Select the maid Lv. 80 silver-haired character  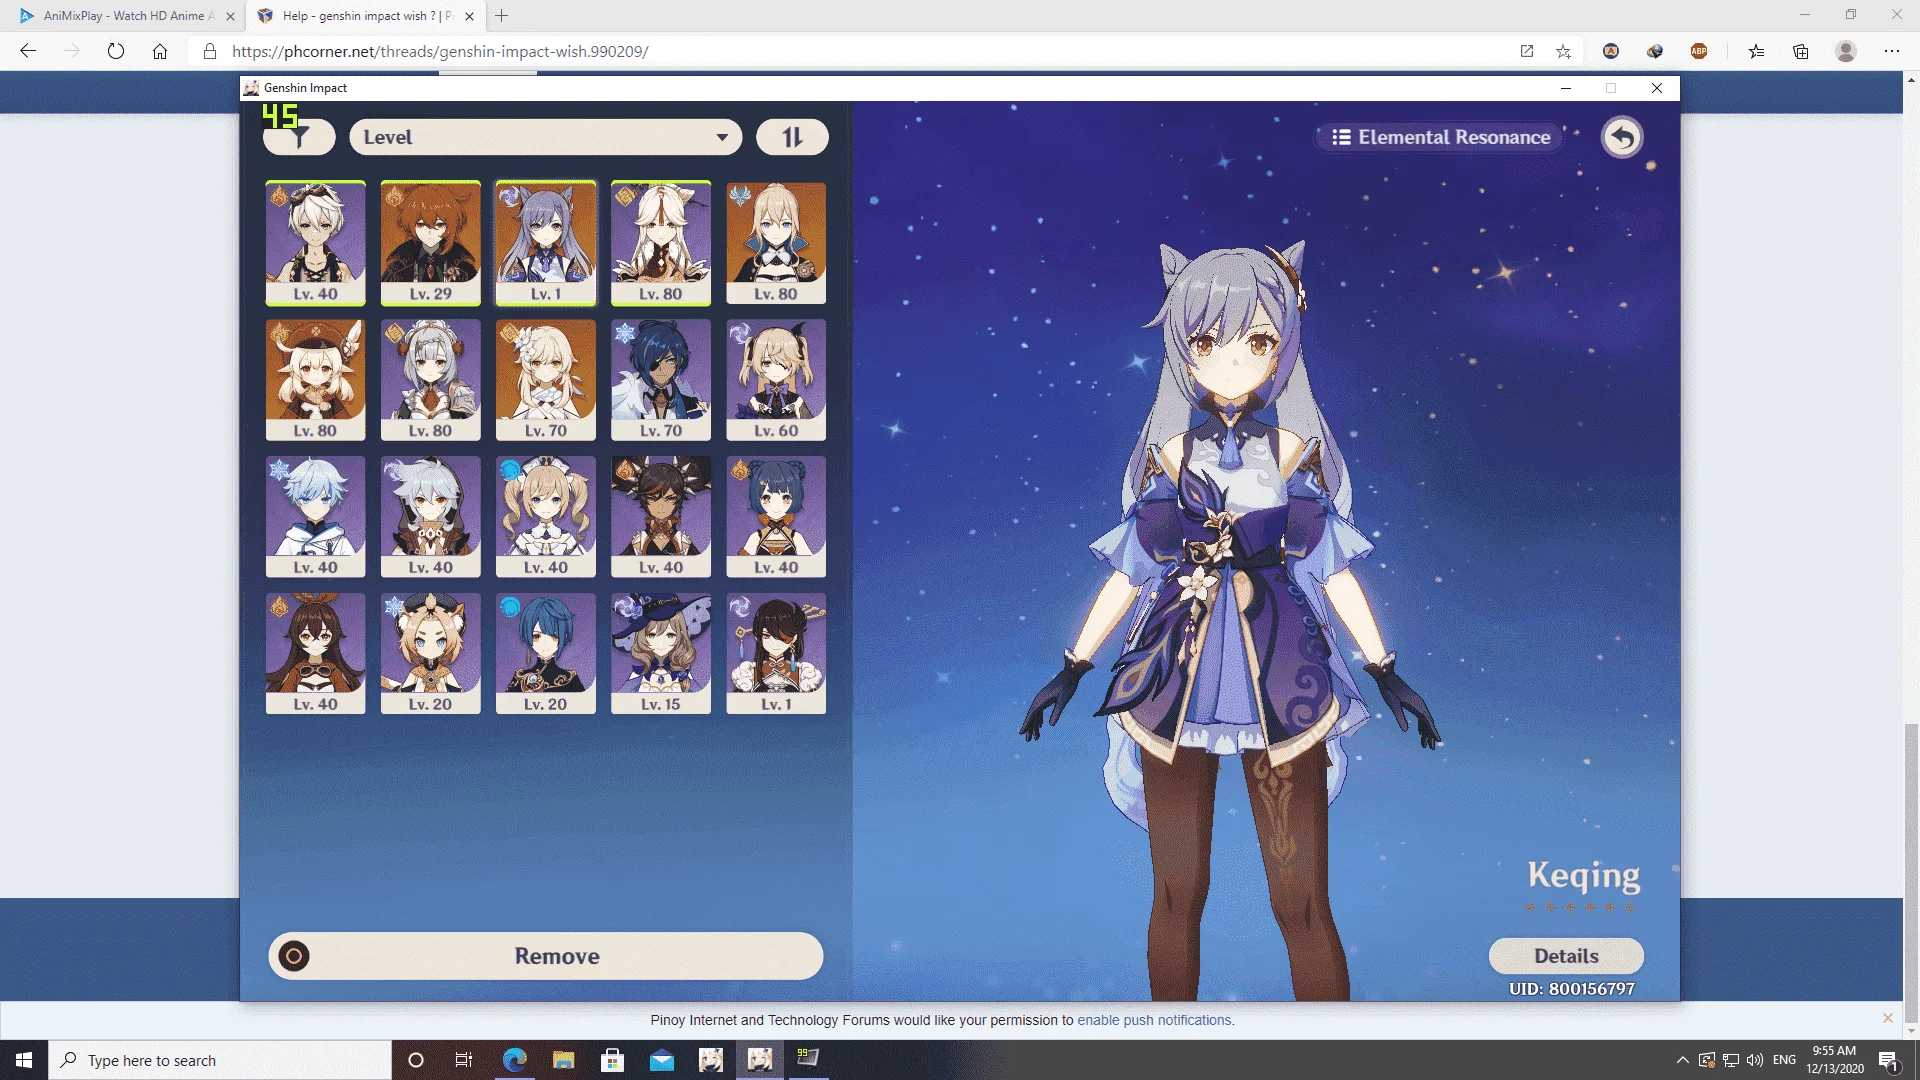pos(430,380)
